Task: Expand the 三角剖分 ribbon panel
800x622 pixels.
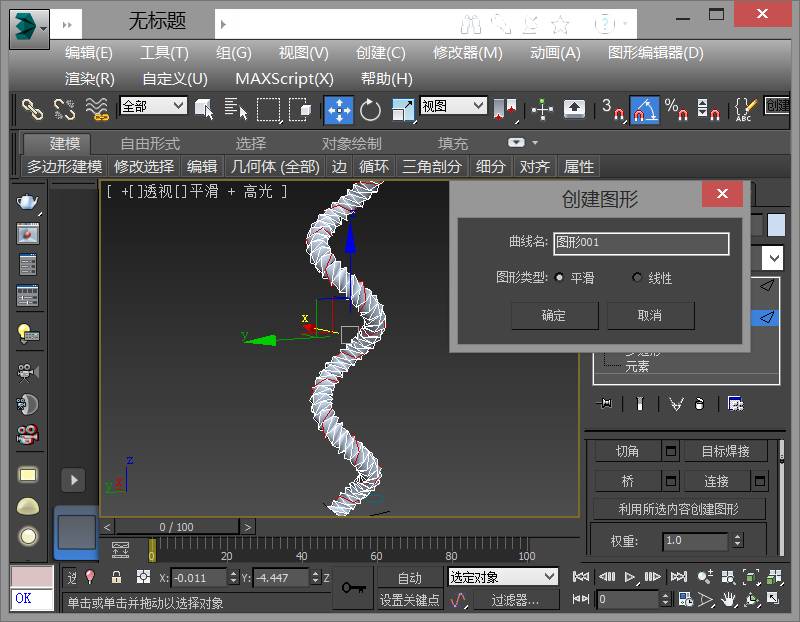Action: (x=431, y=167)
